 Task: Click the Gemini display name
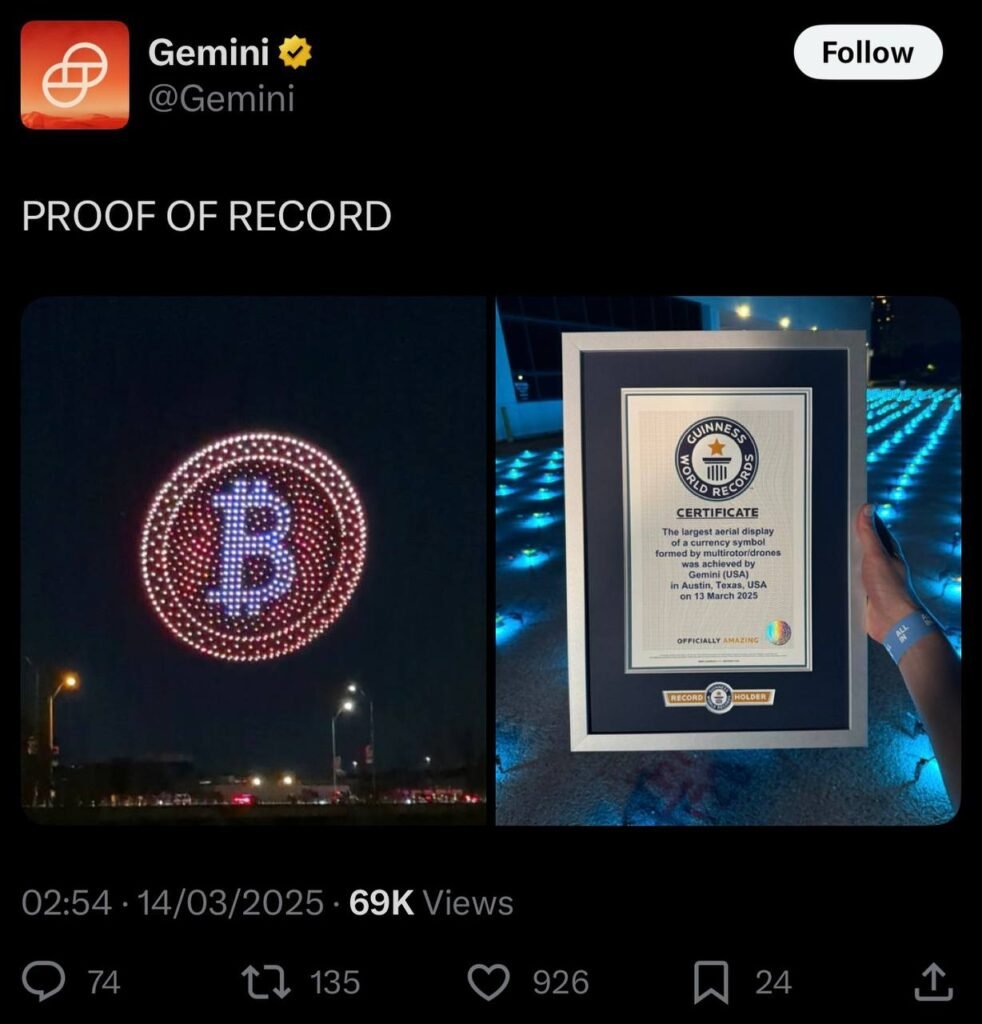click(208, 52)
